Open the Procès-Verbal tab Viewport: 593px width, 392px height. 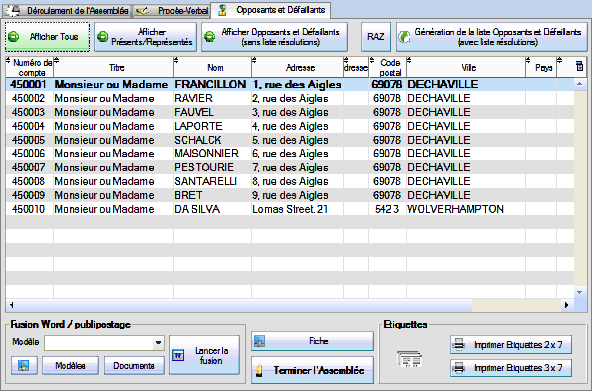(172, 11)
